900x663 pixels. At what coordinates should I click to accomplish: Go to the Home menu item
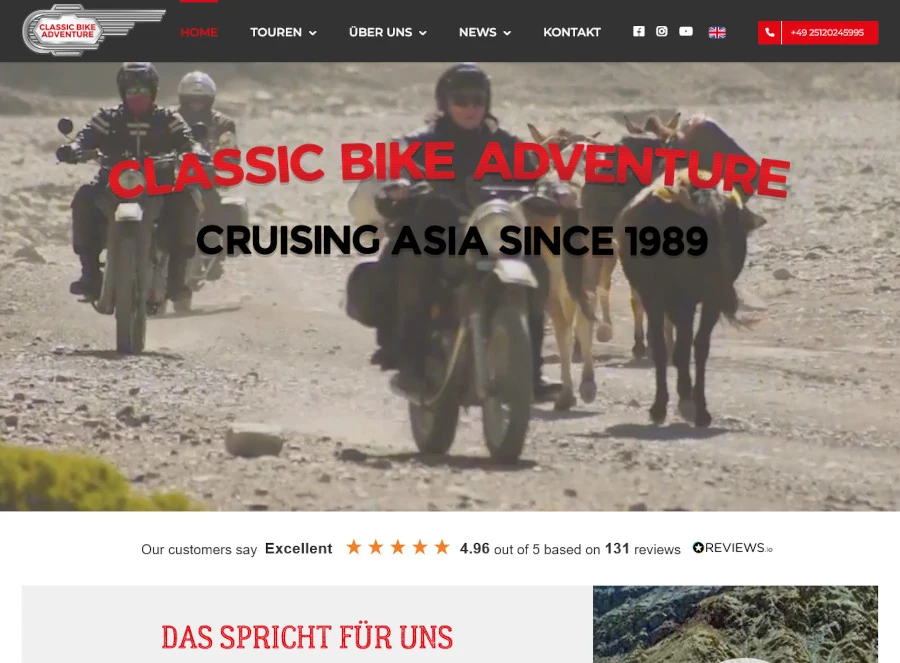(x=199, y=32)
